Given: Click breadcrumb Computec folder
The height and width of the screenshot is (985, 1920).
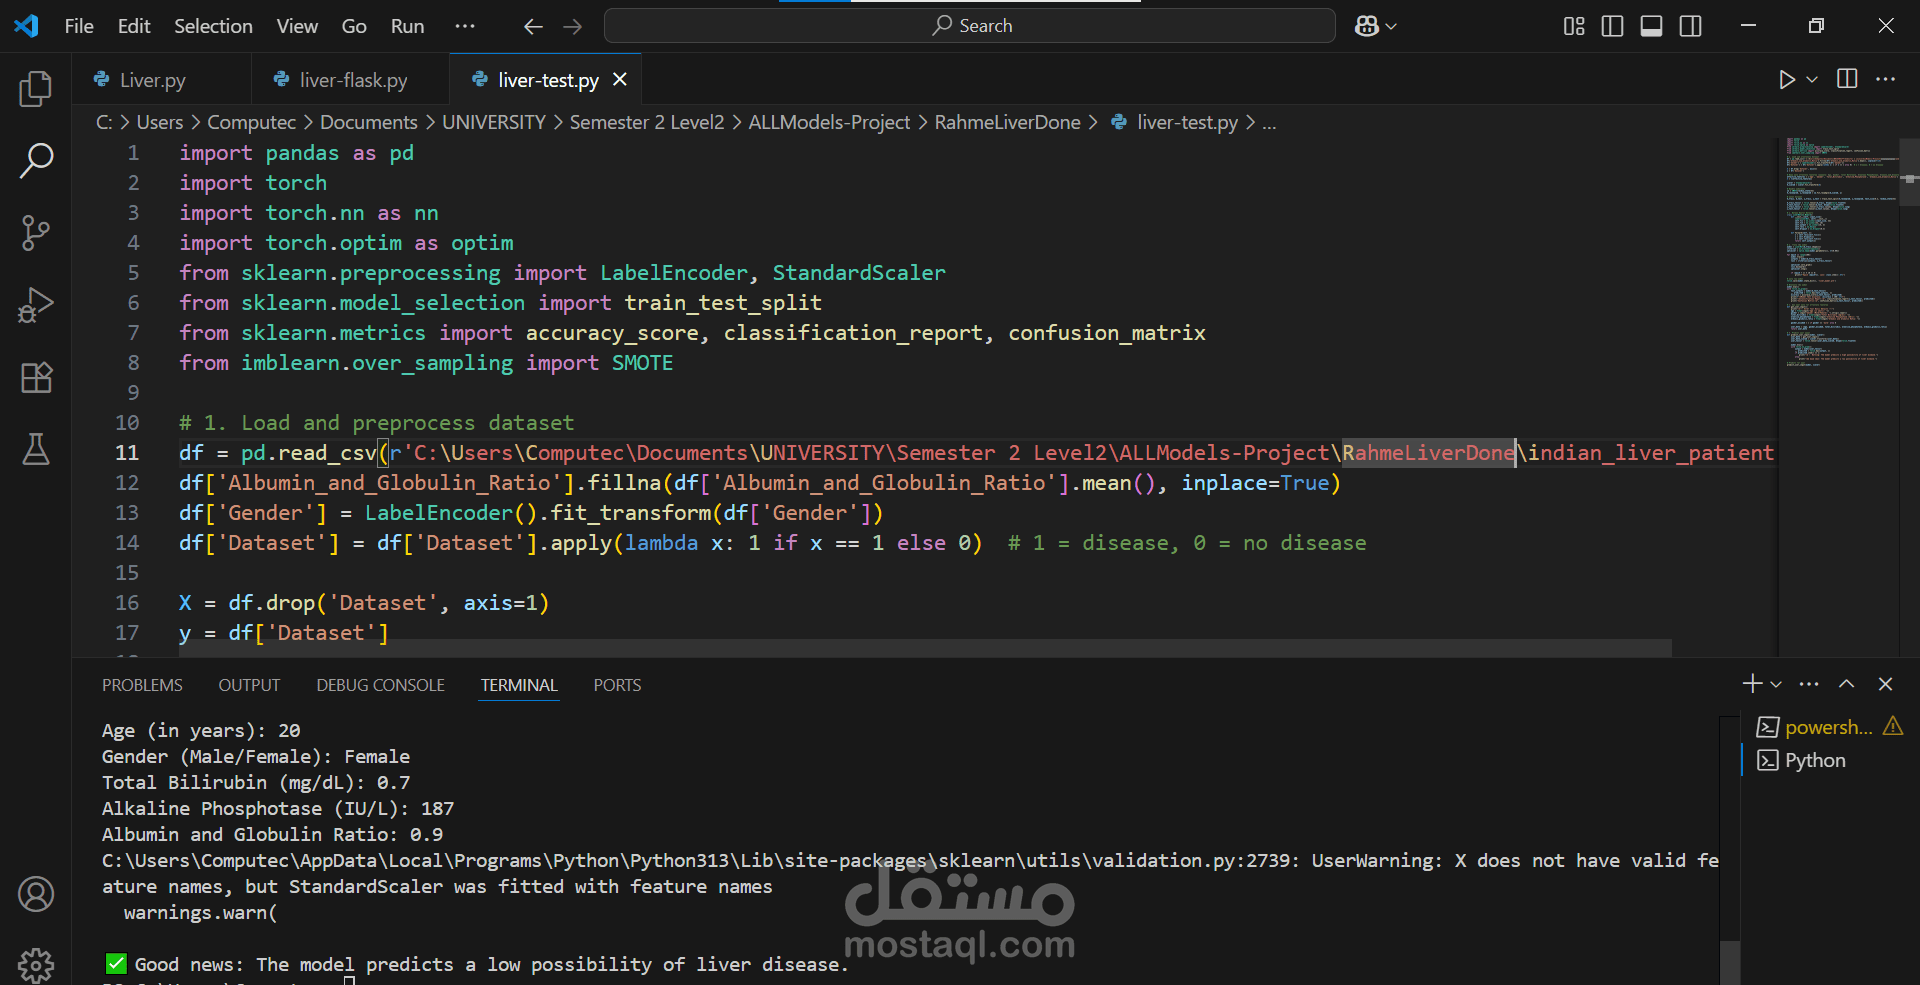Looking at the screenshot, I should click(x=252, y=122).
